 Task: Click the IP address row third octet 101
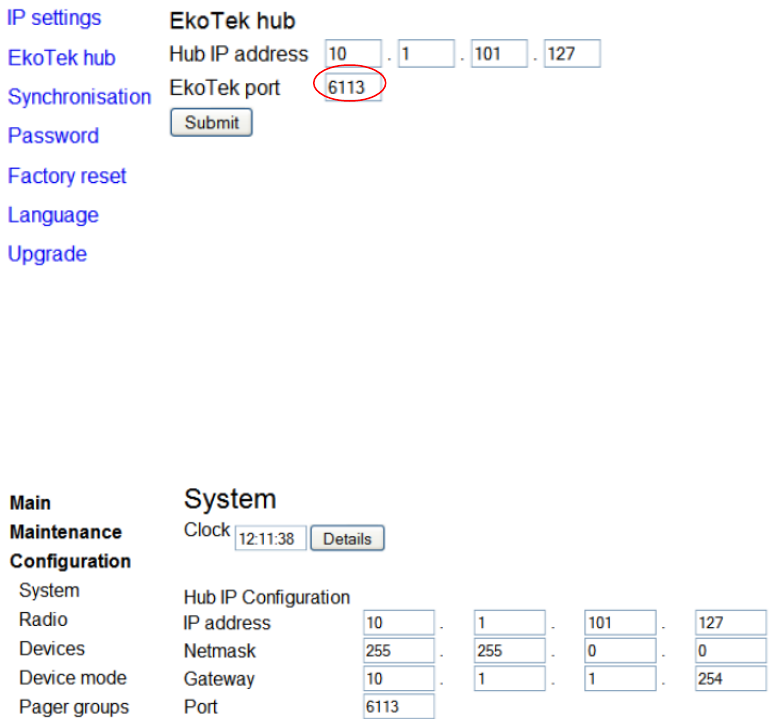pyautogui.click(x=620, y=623)
